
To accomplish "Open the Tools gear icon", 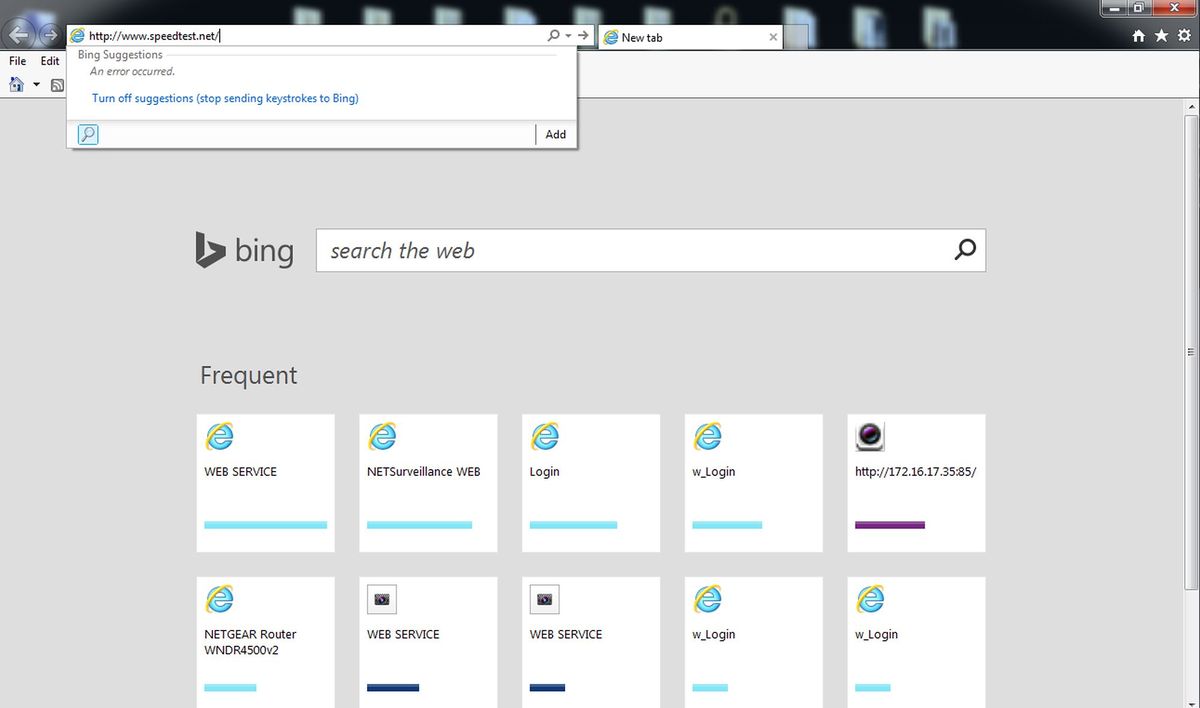I will point(1184,36).
